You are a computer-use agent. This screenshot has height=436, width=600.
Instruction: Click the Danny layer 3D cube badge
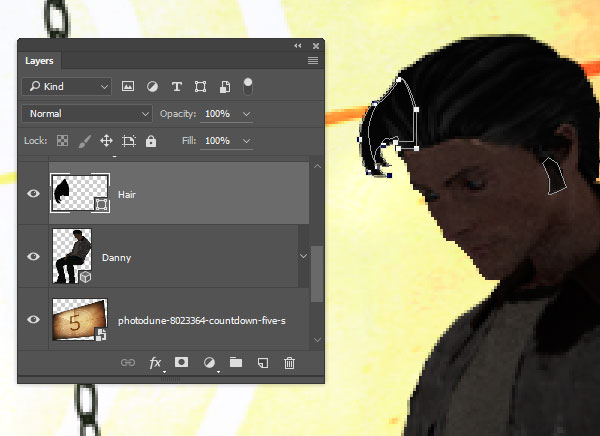pyautogui.click(x=85, y=277)
